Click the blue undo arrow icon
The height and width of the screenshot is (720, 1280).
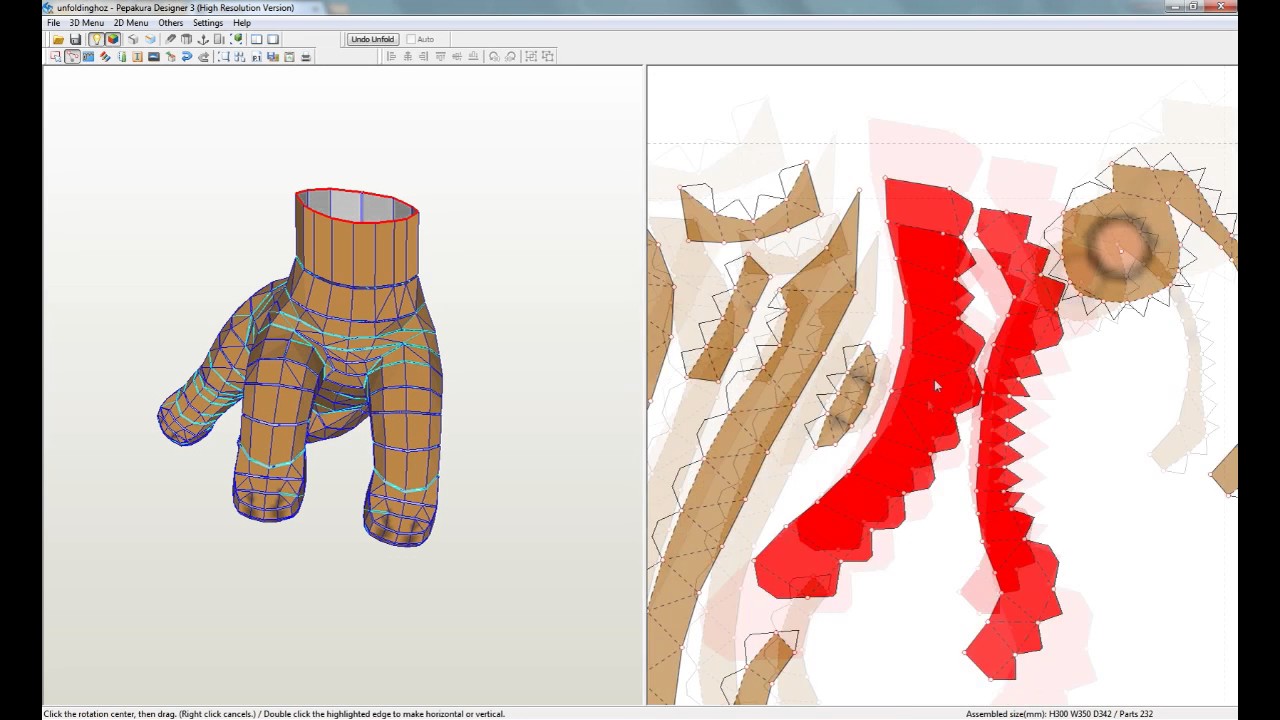(x=186, y=56)
